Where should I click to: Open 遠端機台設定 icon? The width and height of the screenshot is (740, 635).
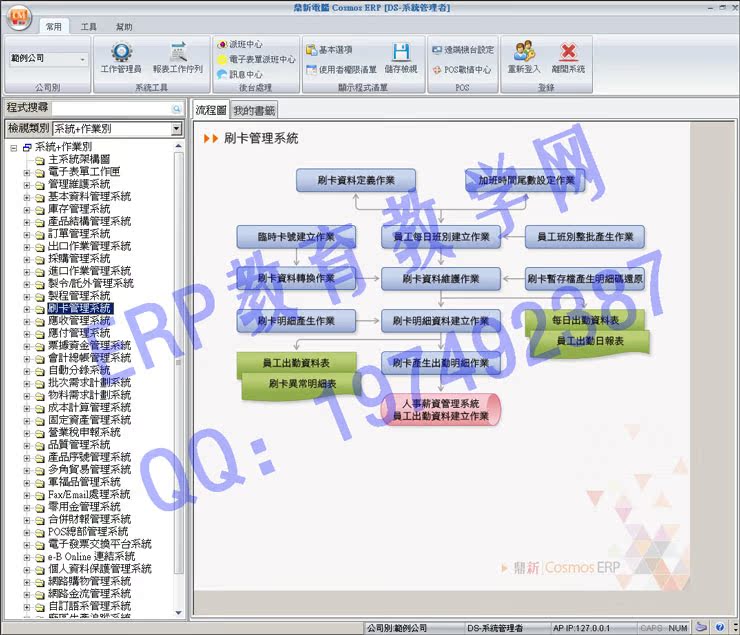pos(437,50)
